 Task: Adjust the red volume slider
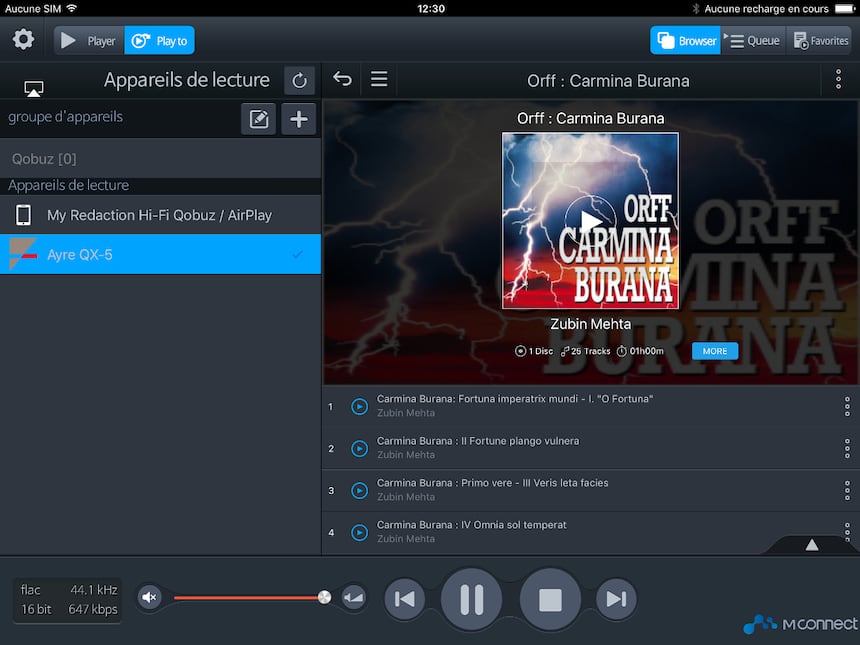(x=249, y=597)
